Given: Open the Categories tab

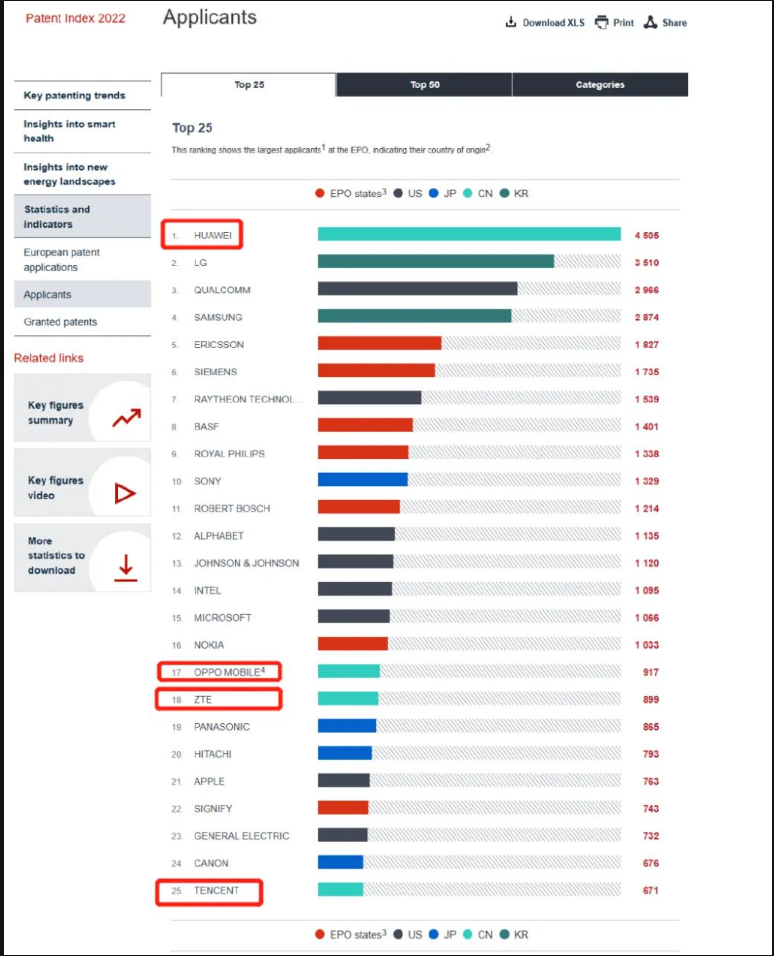Looking at the screenshot, I should tap(600, 85).
